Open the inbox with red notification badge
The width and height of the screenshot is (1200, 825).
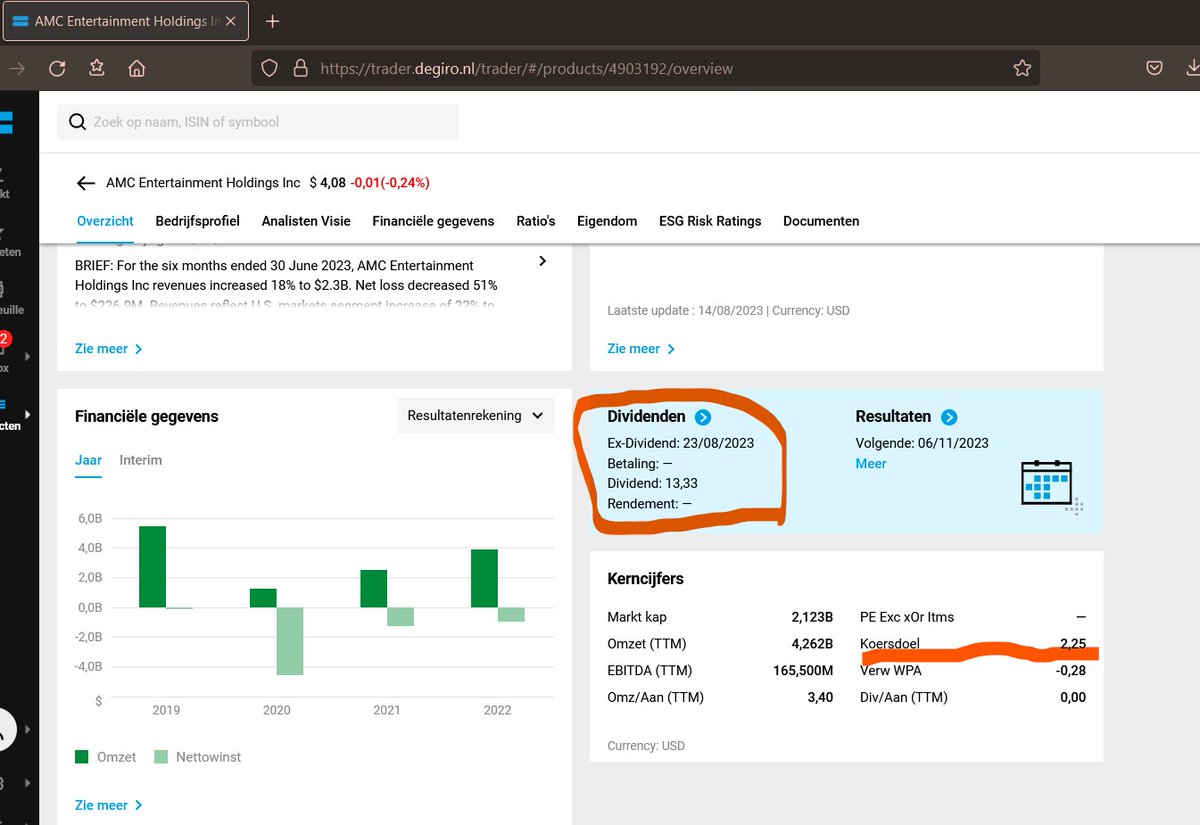5,350
